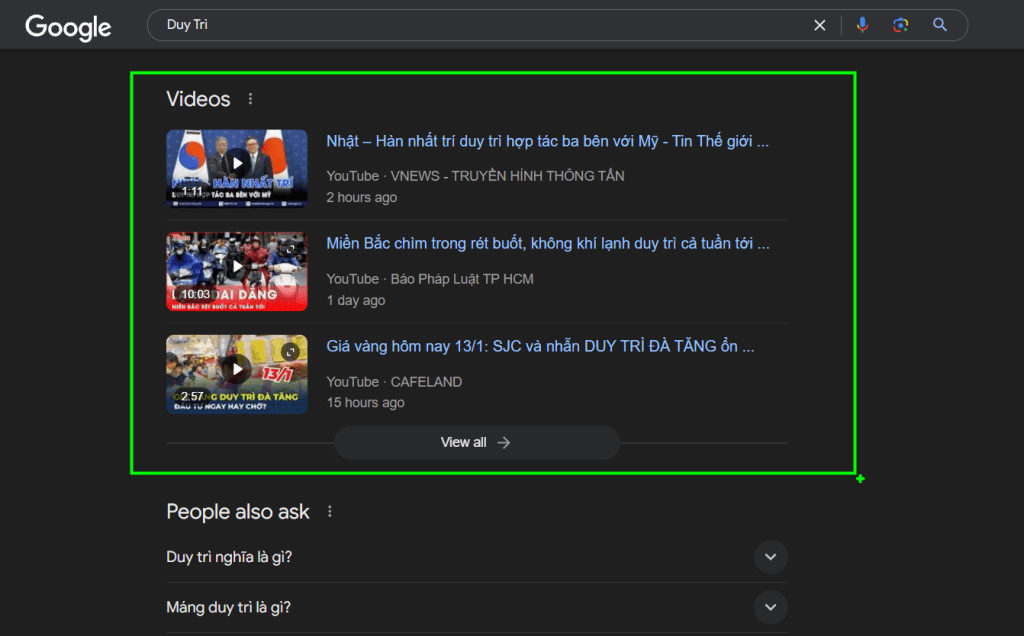Click expand icon on Giá vàng video thumbnail
1024x636 pixels.
pos(290,352)
